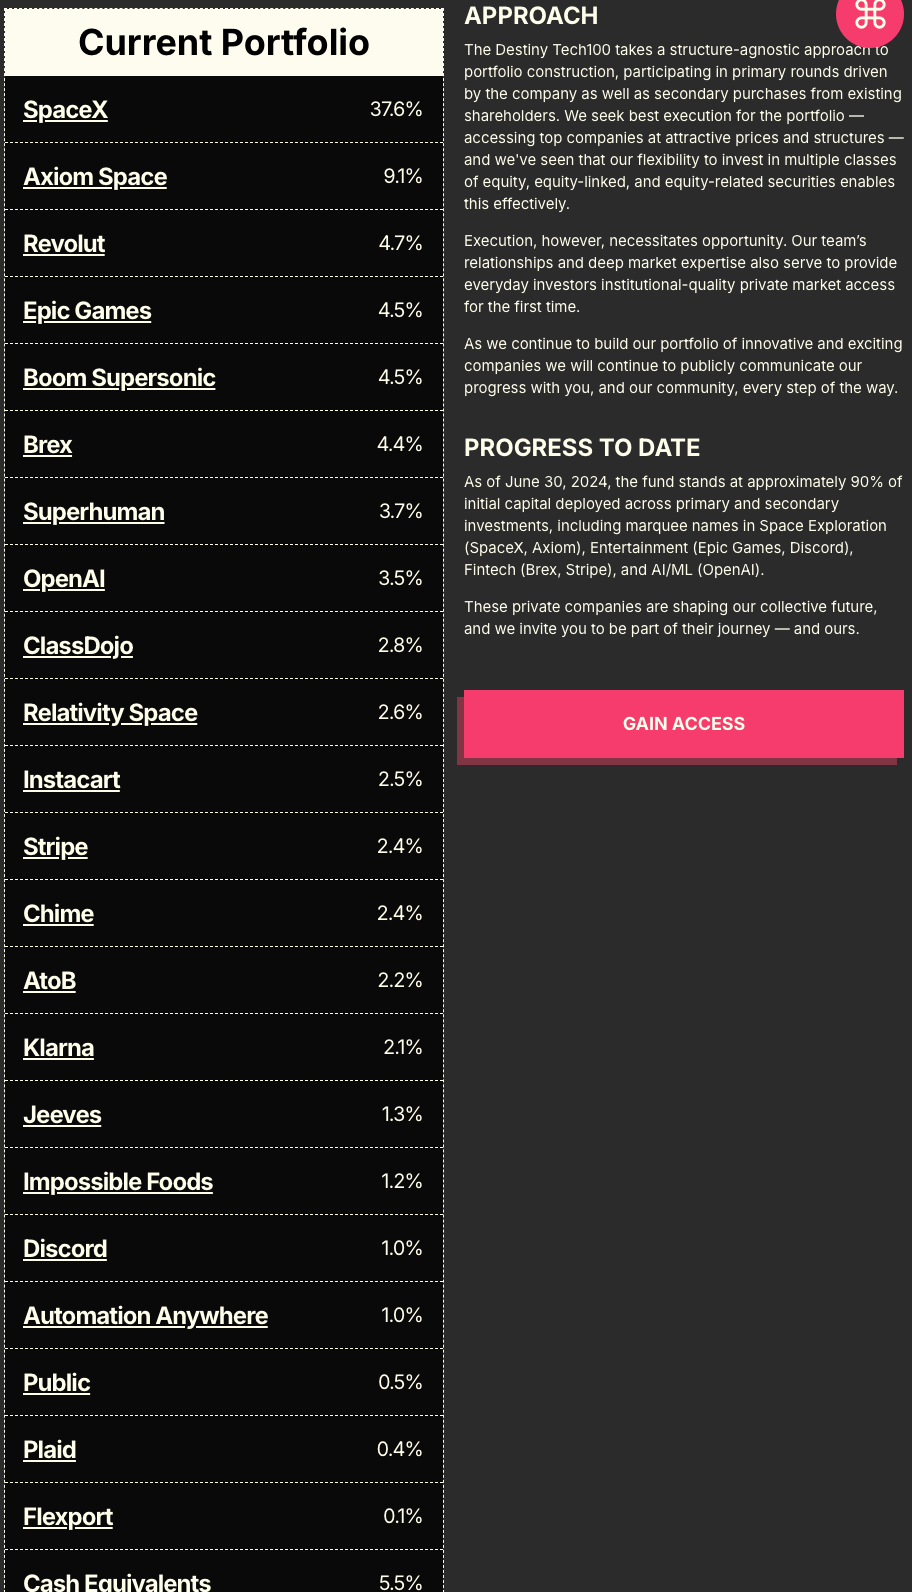
Task: View the Instacart holding link
Action: pos(71,780)
